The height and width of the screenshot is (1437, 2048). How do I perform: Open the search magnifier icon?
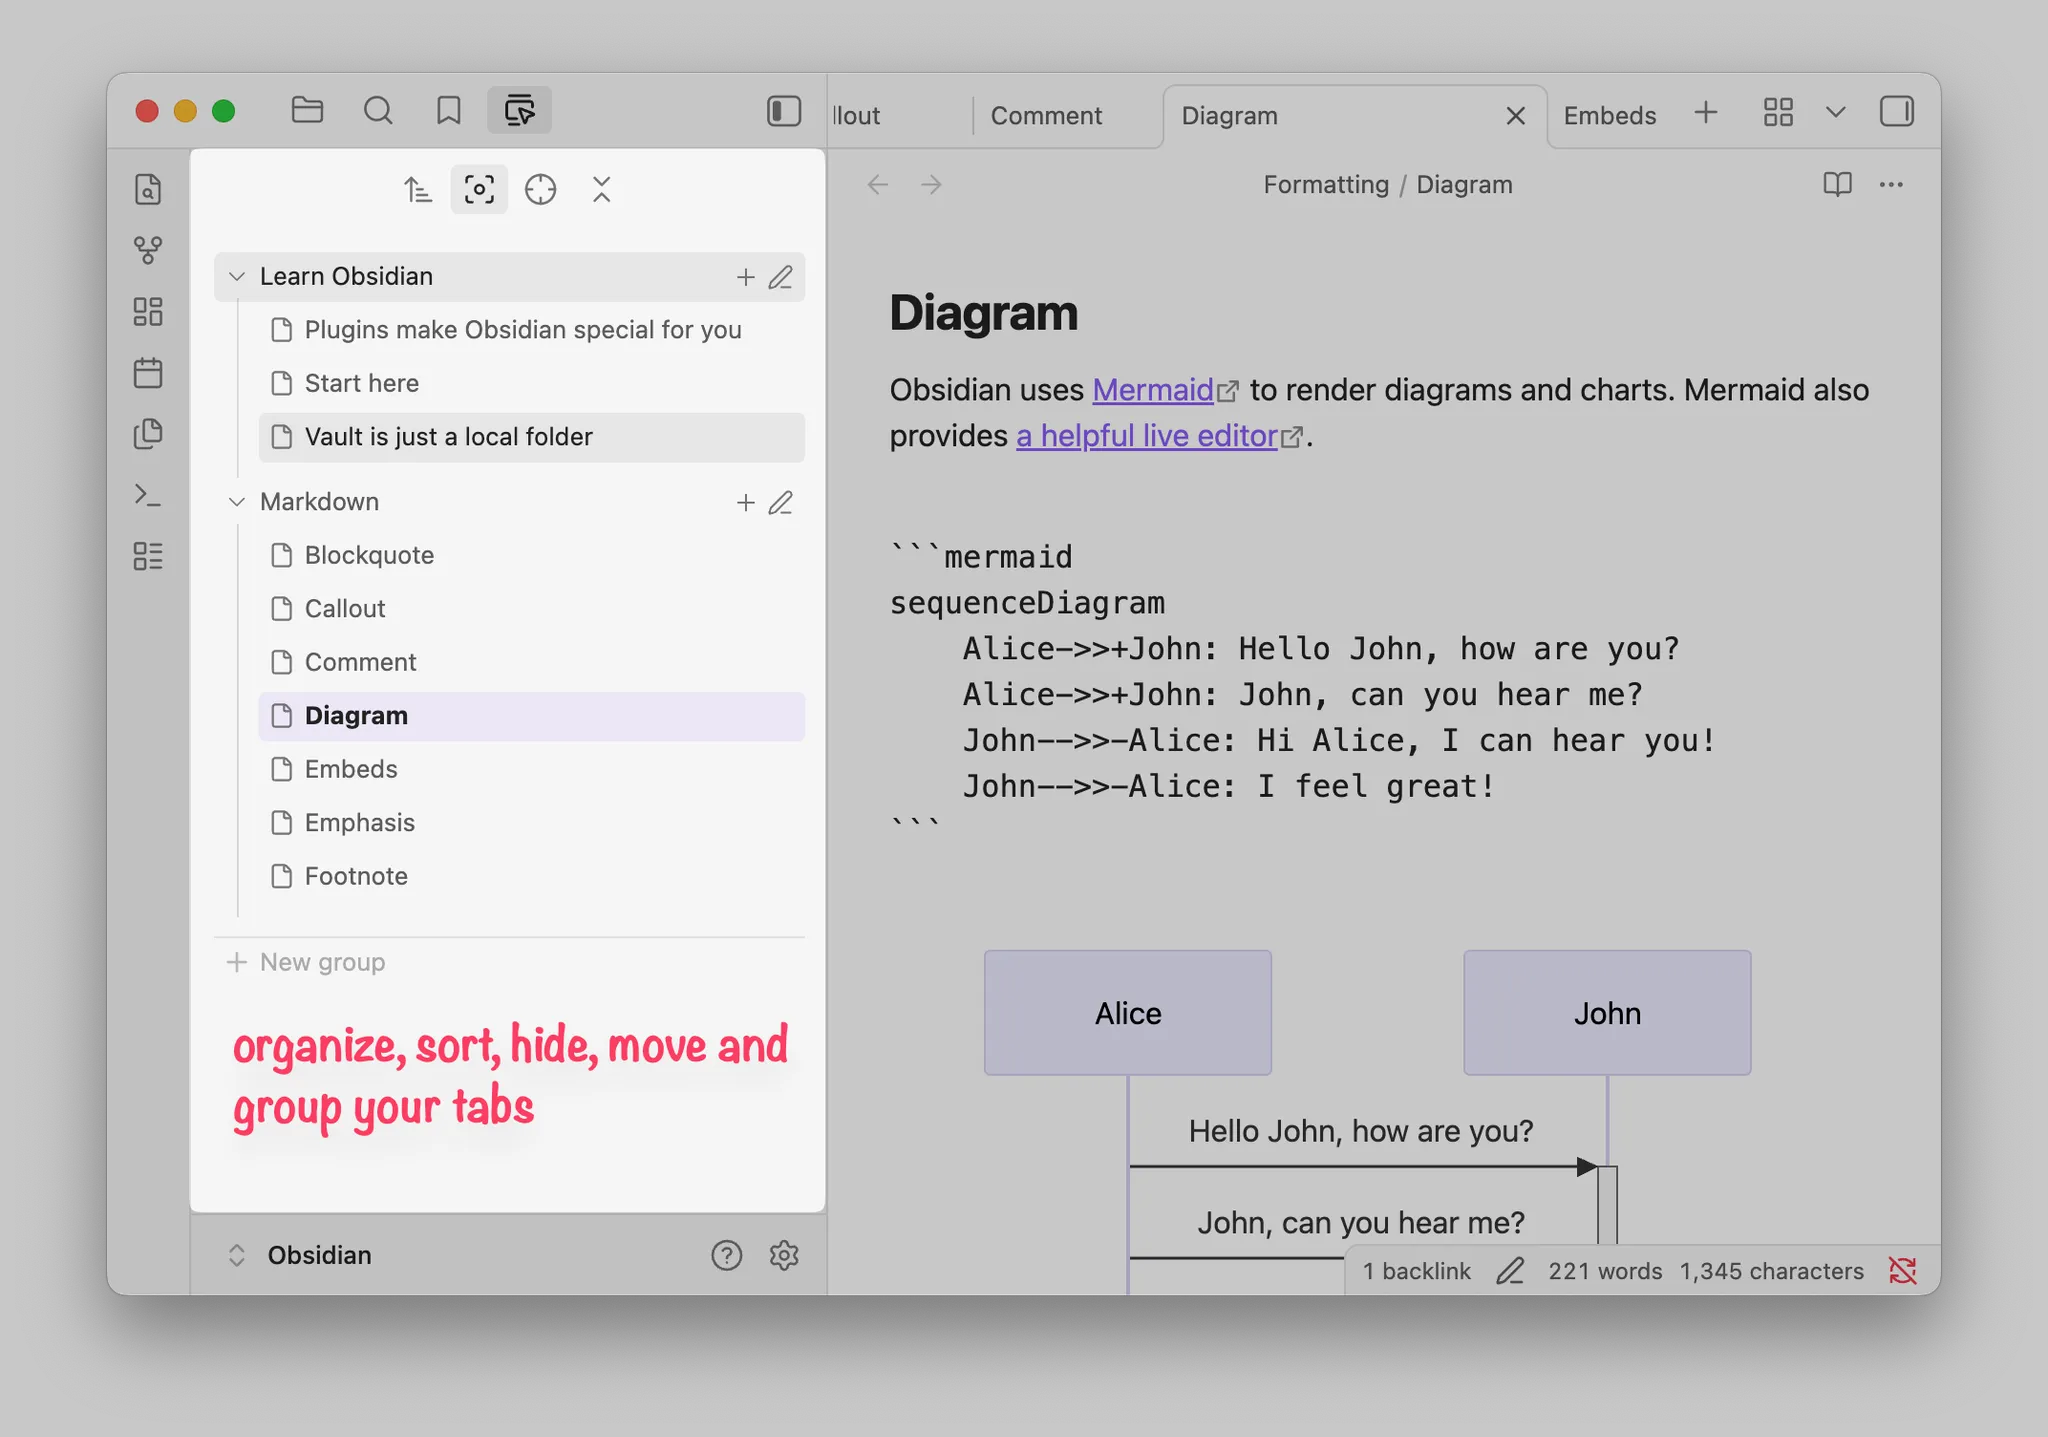click(378, 110)
